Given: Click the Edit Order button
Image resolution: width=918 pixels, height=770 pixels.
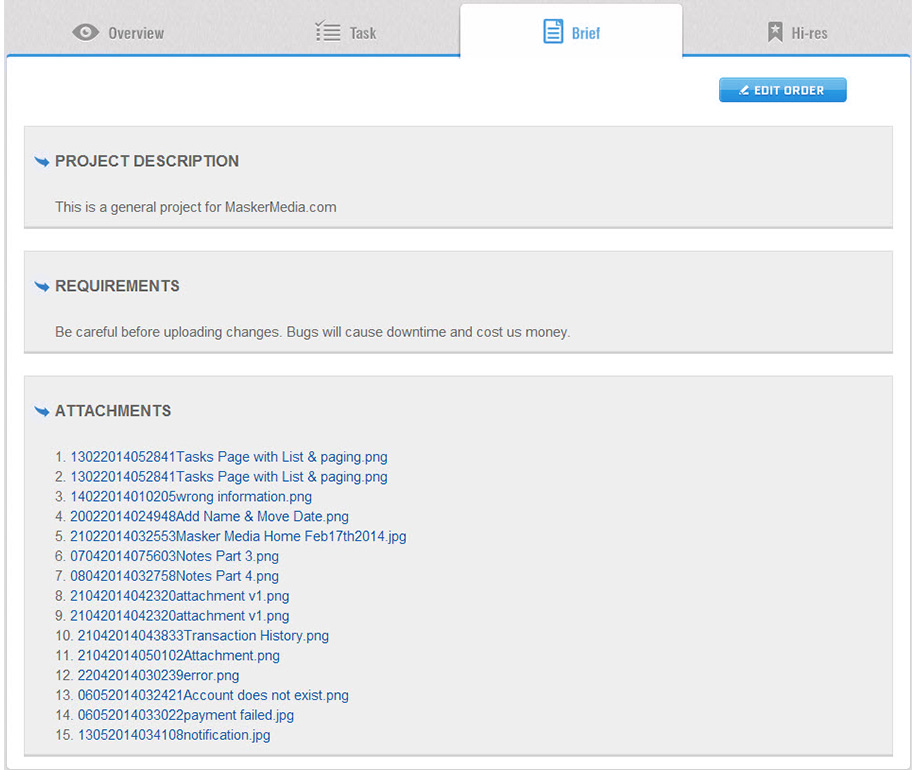Looking at the screenshot, I should tap(783, 90).
